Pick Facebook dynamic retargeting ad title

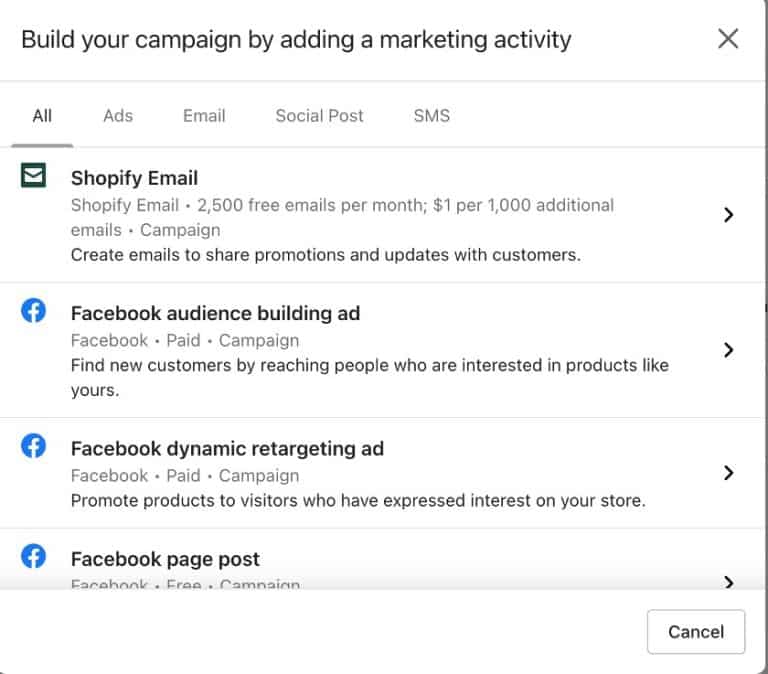227,448
